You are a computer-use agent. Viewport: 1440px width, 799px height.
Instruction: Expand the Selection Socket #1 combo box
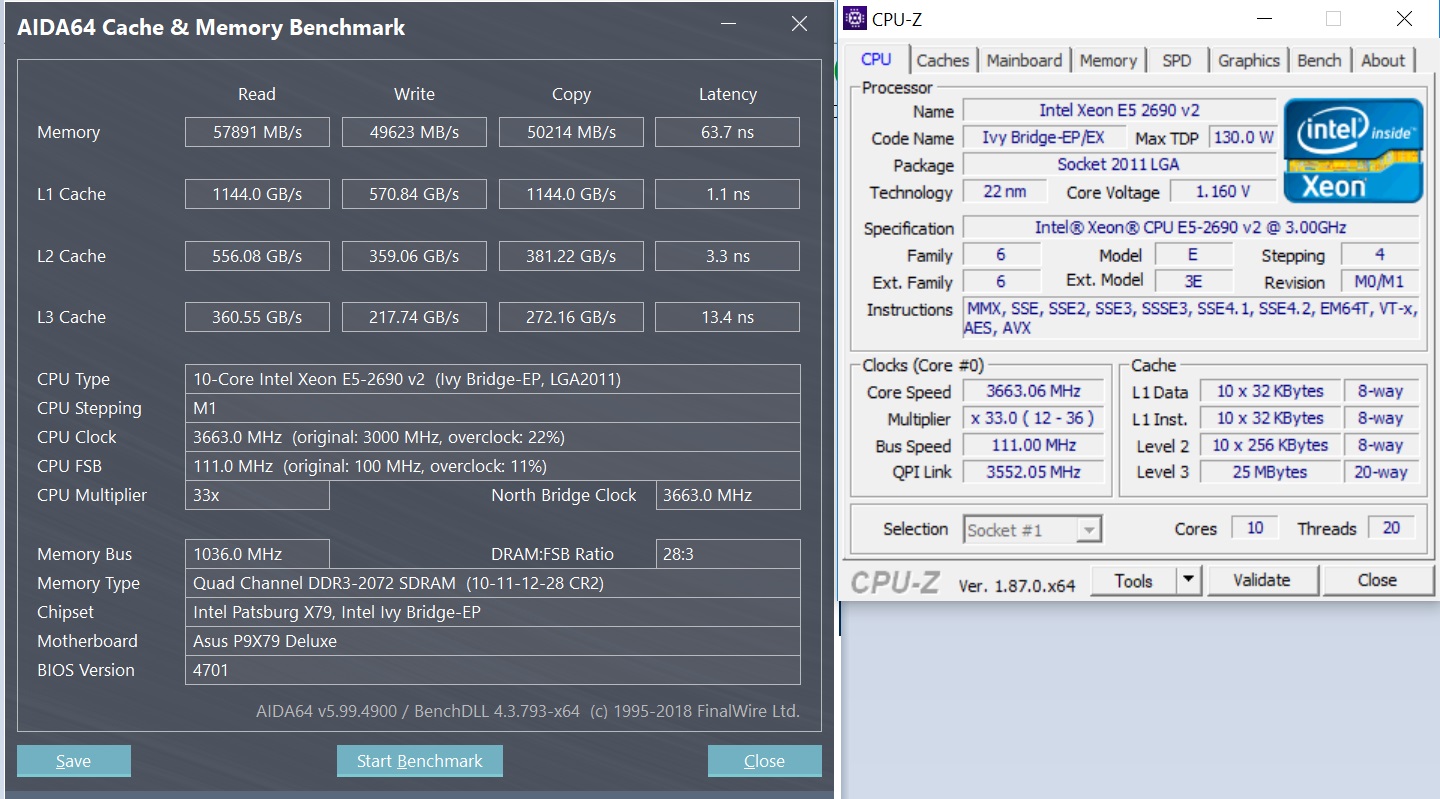1033,529
